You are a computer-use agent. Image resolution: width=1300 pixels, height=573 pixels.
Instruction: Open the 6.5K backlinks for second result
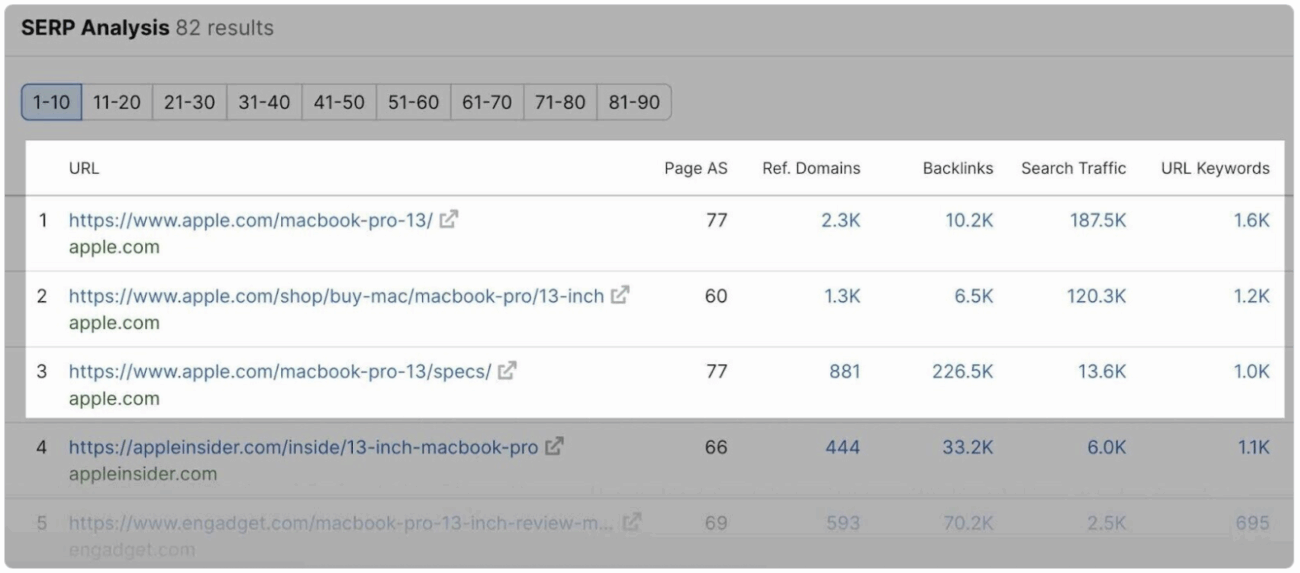[973, 297]
